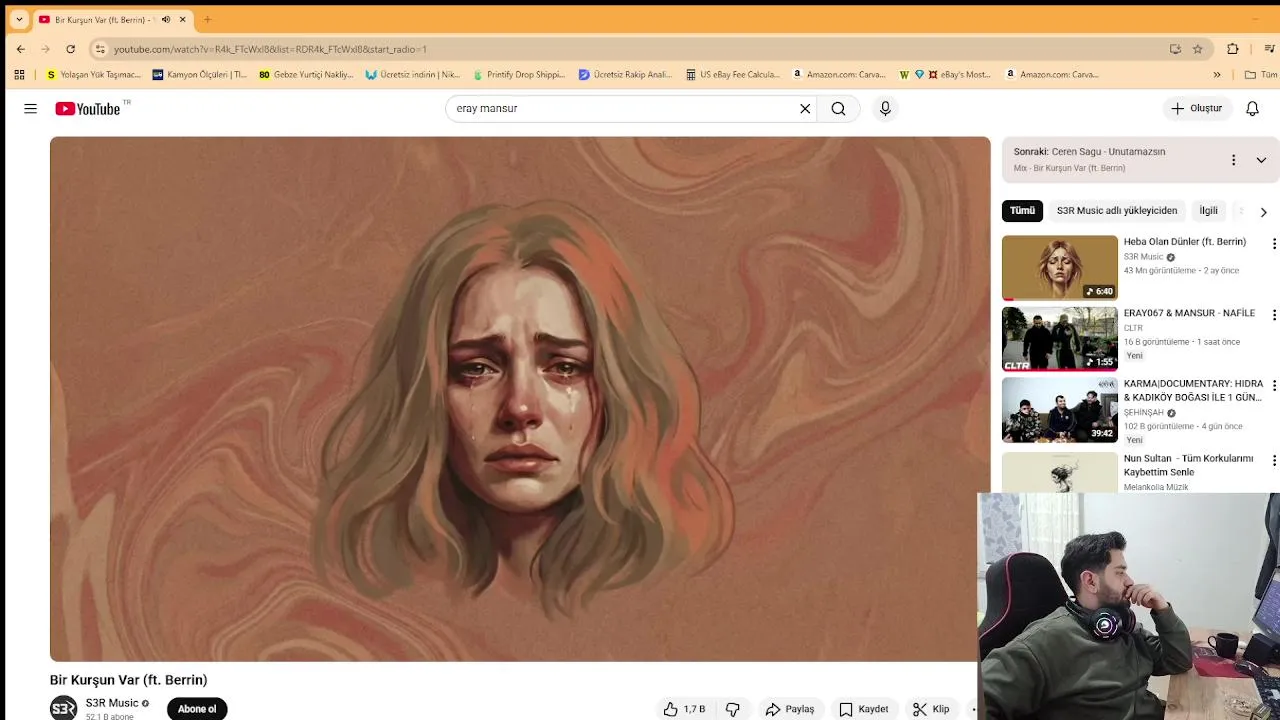This screenshot has height=720, width=1280.
Task: Select the İlgili filter chip
Action: click(1209, 211)
